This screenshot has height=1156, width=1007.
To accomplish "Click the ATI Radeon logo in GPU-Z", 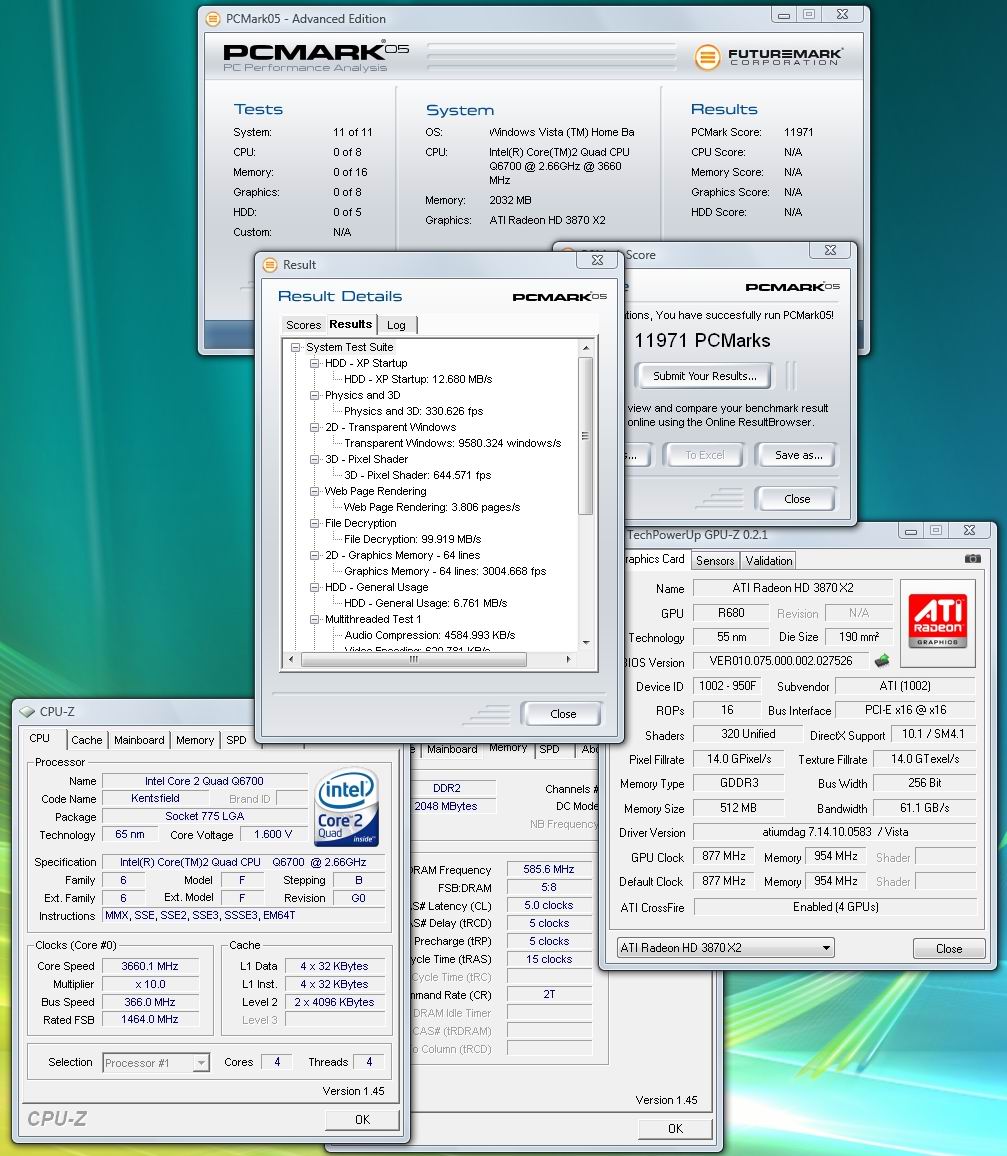I will 937,622.
